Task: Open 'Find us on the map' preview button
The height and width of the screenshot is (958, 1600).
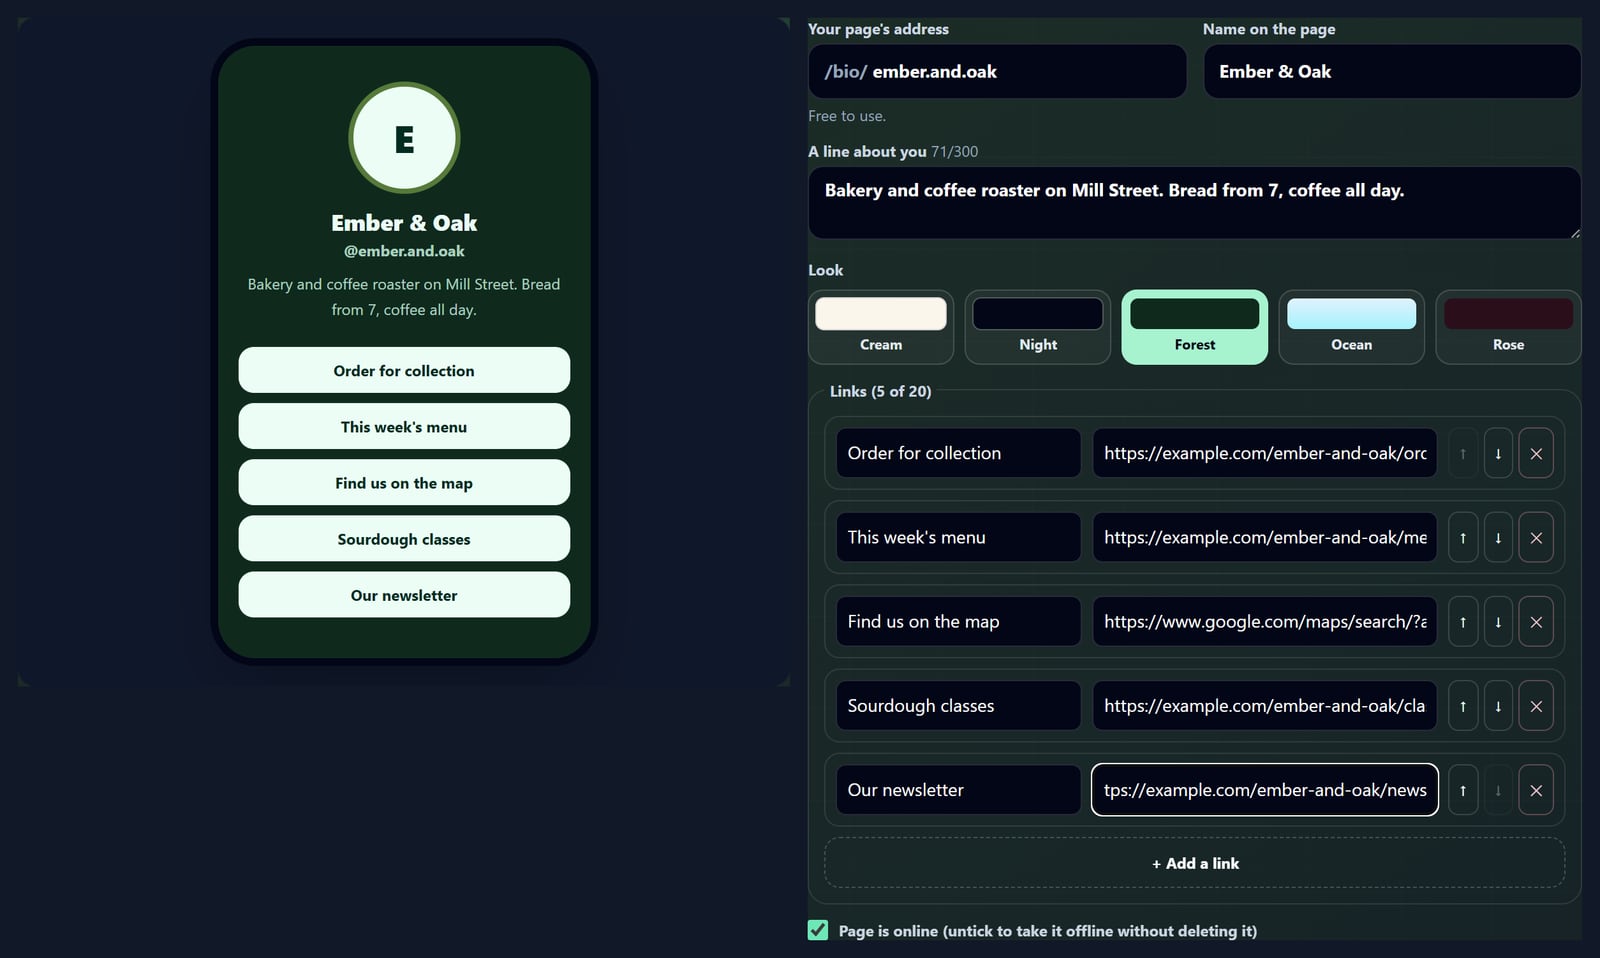Action: 404,482
